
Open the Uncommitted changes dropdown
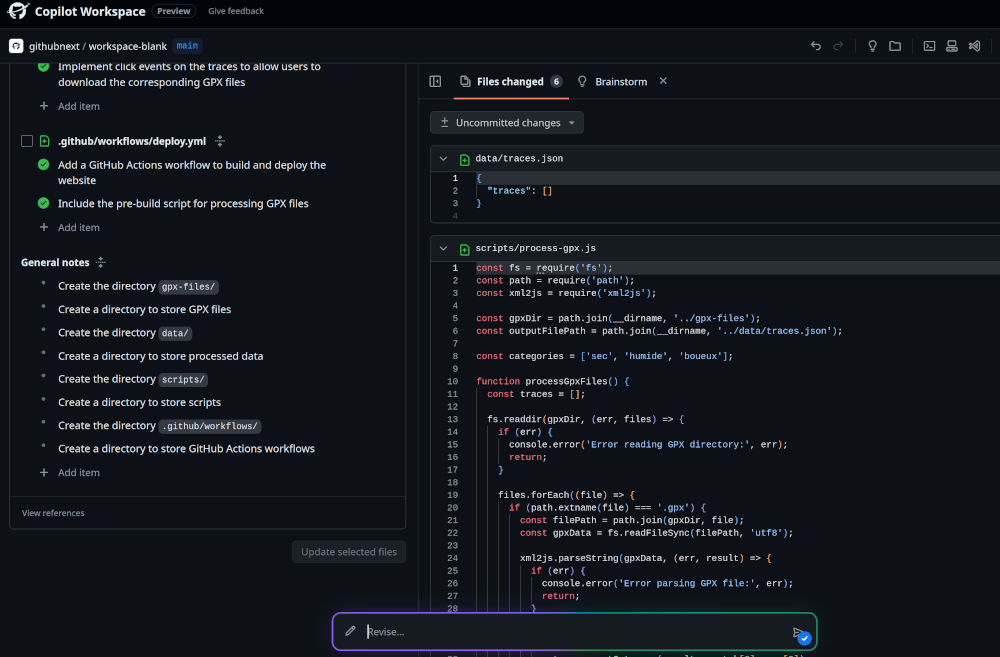(x=507, y=122)
